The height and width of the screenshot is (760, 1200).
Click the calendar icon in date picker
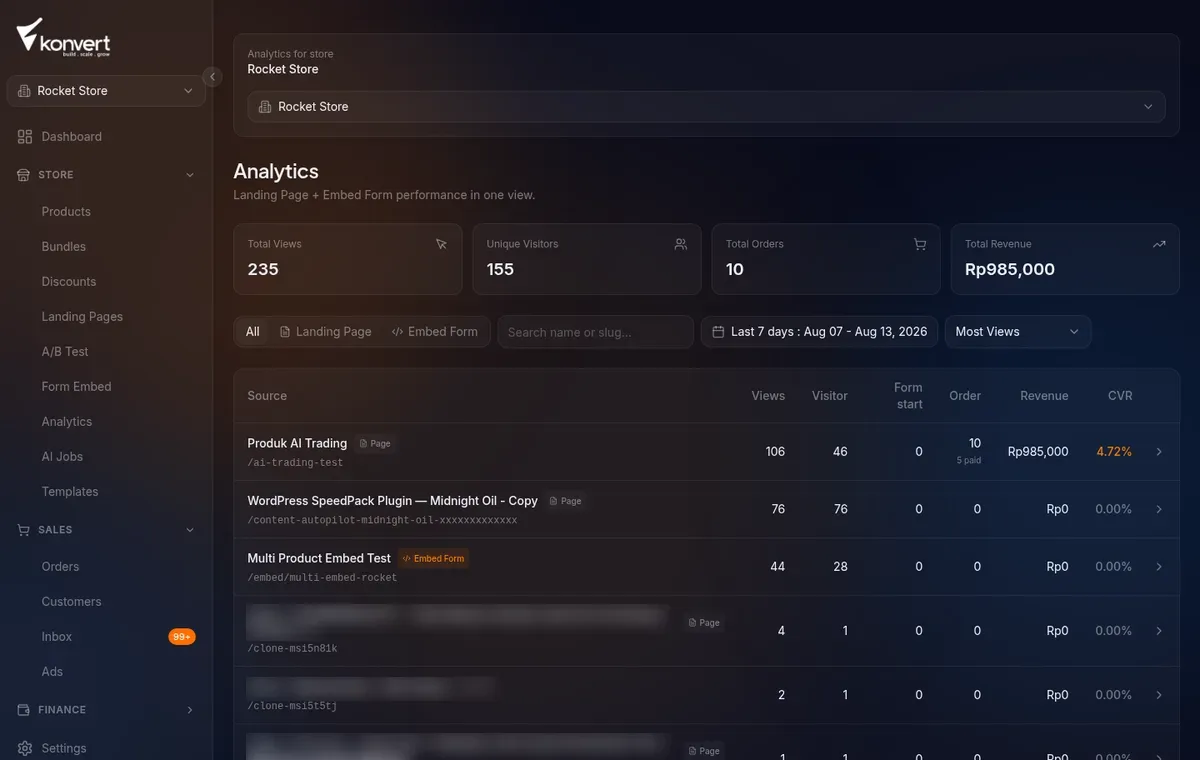[718, 332]
